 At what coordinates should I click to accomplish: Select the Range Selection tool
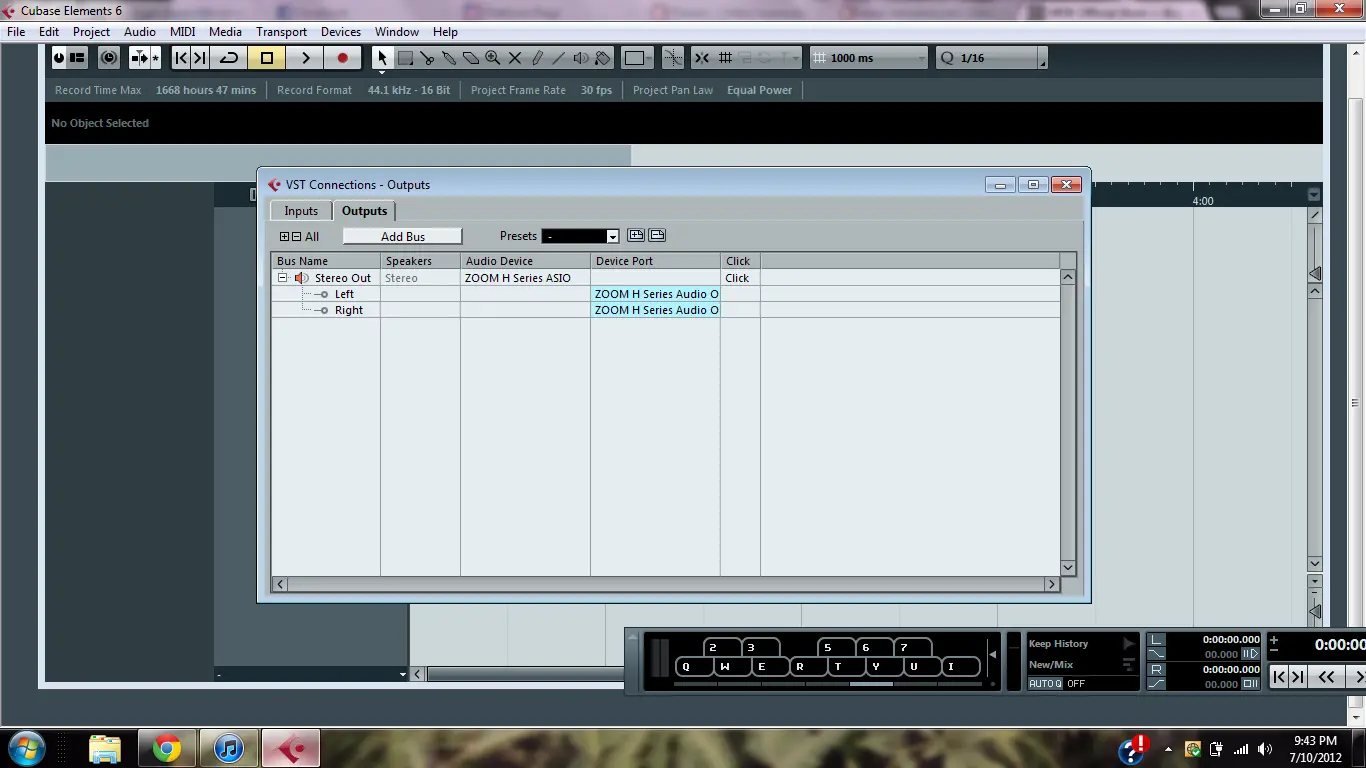click(405, 58)
